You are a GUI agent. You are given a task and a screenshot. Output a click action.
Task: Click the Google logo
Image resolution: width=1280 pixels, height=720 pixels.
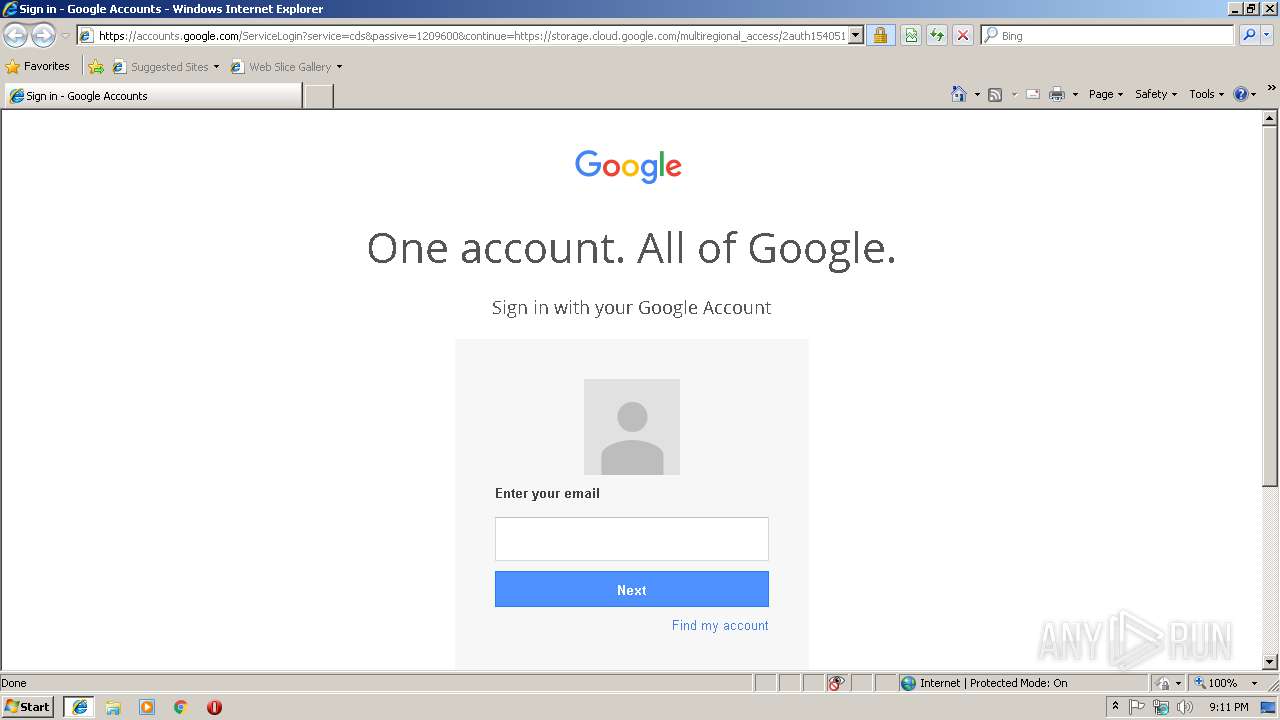[x=629, y=167]
